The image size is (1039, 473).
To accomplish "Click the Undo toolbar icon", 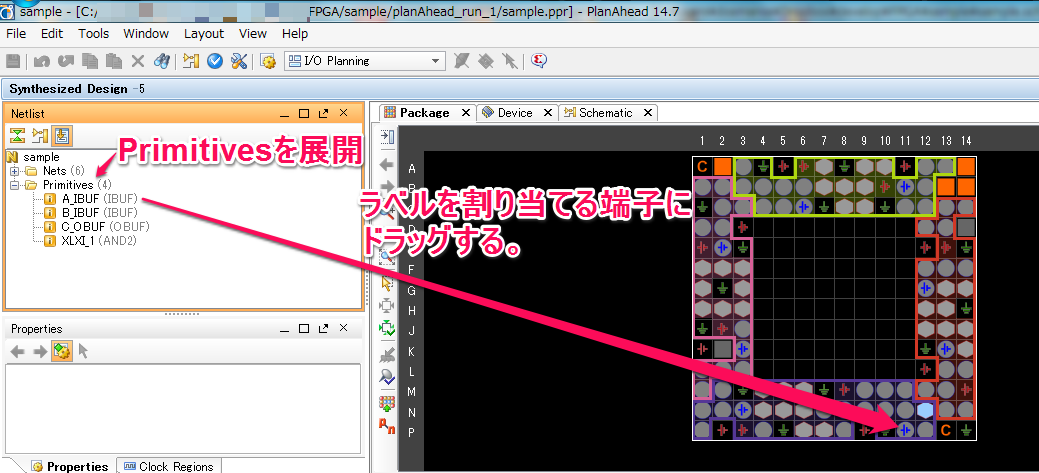I will click(x=42, y=61).
